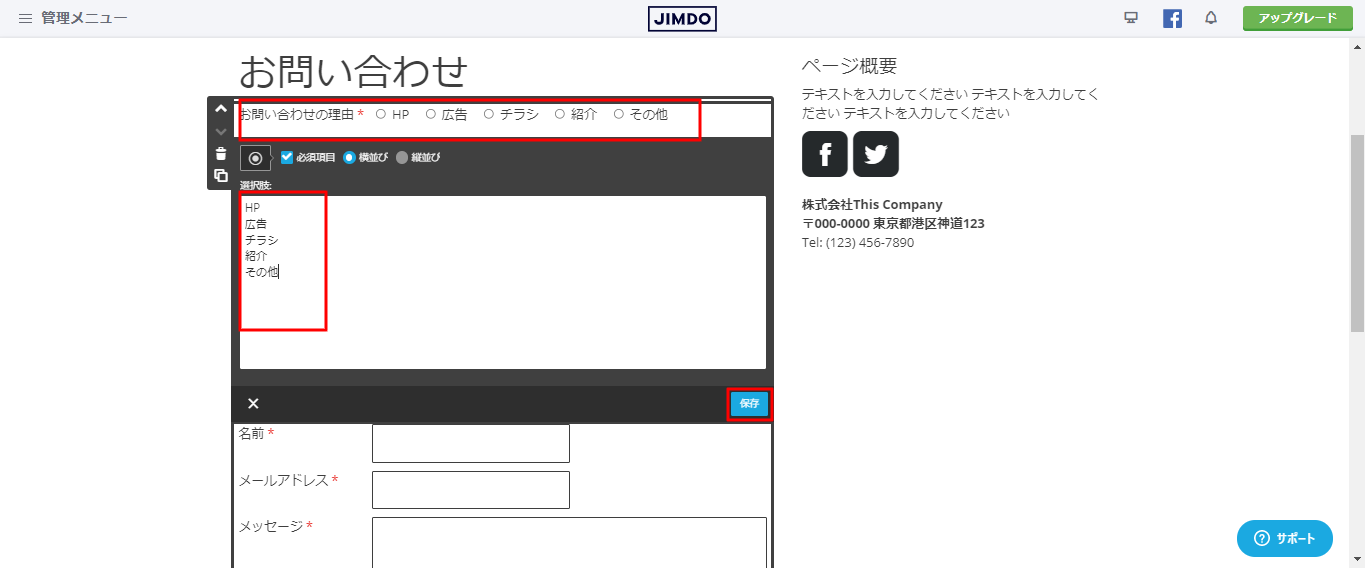
Task: Click scrollbar down arrow
Action: pyautogui.click(x=1357, y=560)
